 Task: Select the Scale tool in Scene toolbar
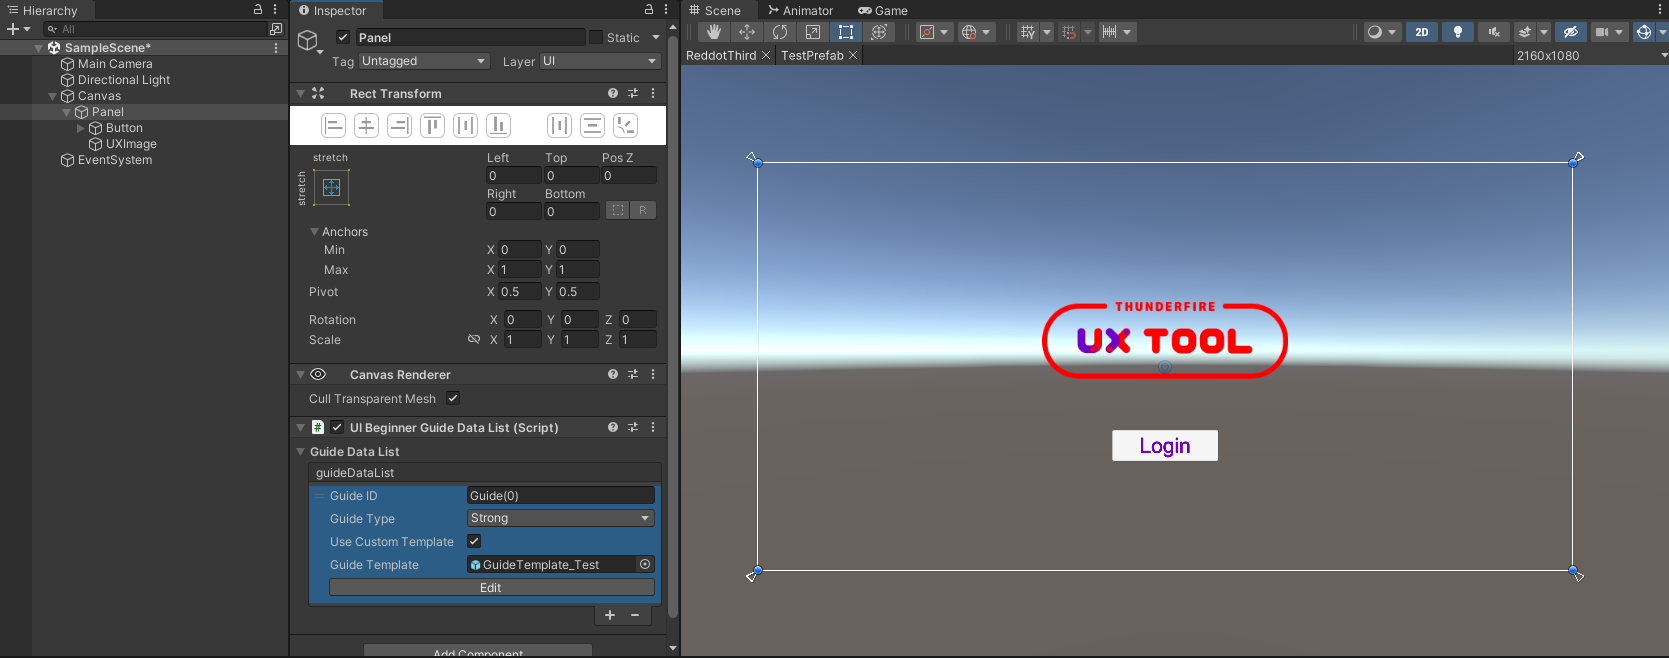(813, 32)
